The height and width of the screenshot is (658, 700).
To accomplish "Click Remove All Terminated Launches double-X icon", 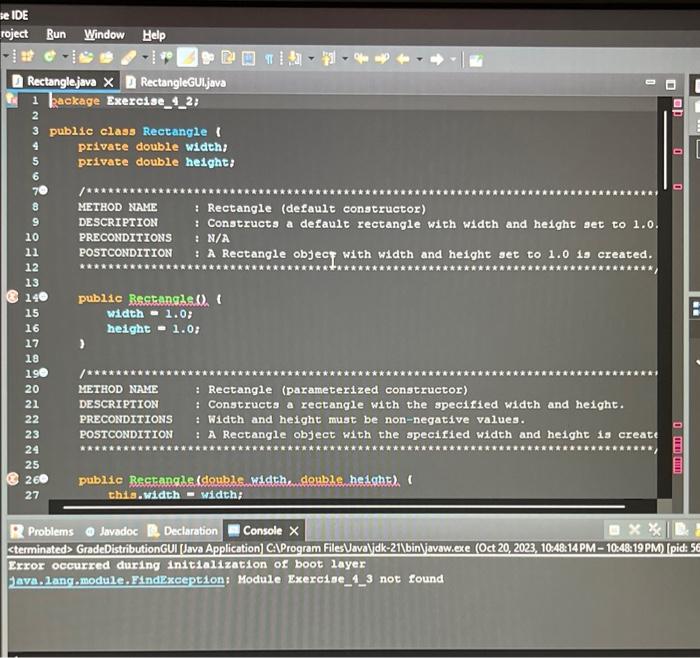I will (654, 529).
